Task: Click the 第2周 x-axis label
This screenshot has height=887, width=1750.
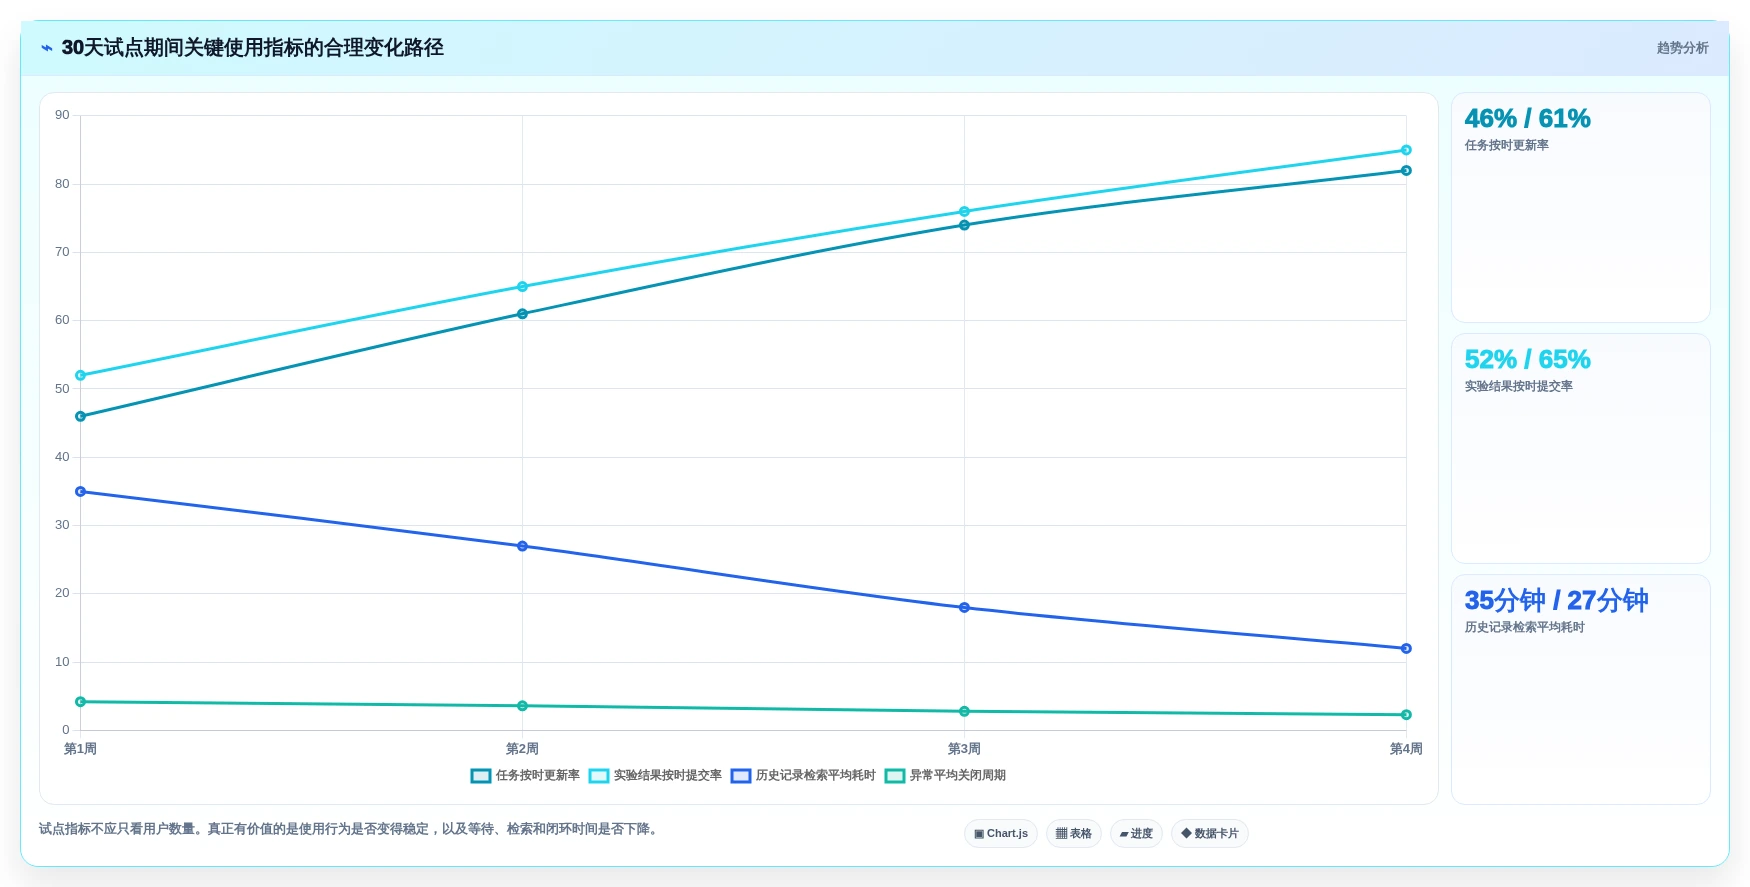Action: click(522, 749)
